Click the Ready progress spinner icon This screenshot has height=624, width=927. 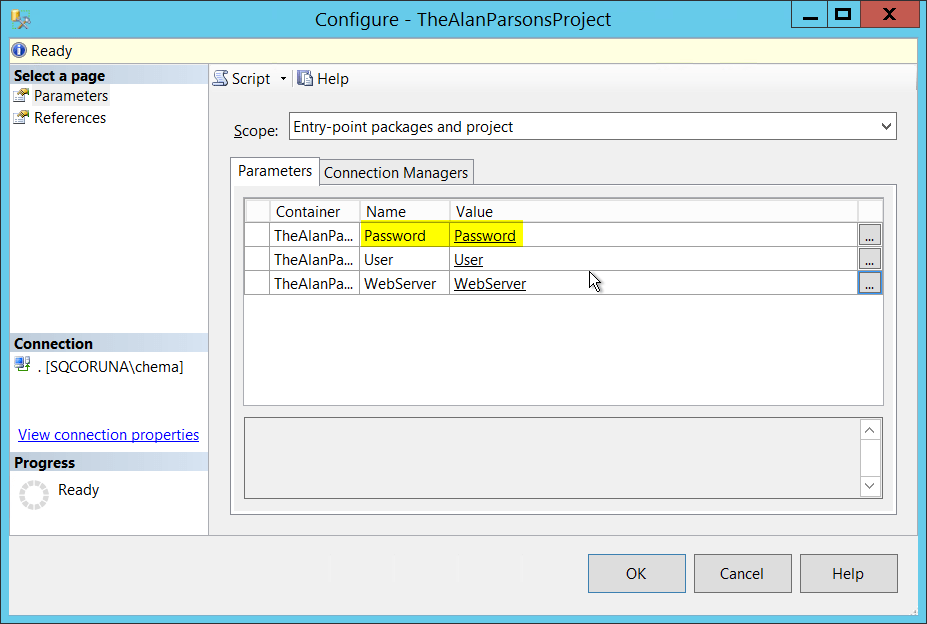click(33, 490)
